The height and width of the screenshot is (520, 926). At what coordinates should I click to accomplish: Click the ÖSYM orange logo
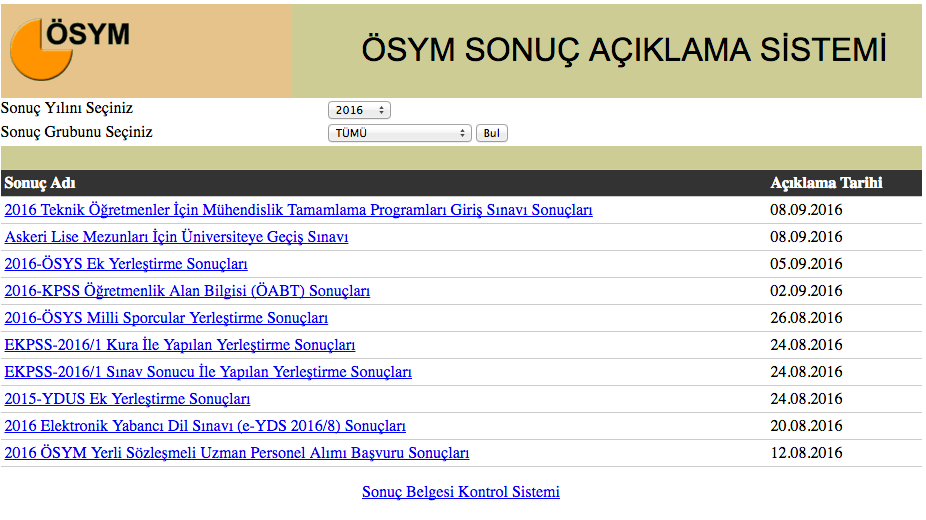(70, 50)
